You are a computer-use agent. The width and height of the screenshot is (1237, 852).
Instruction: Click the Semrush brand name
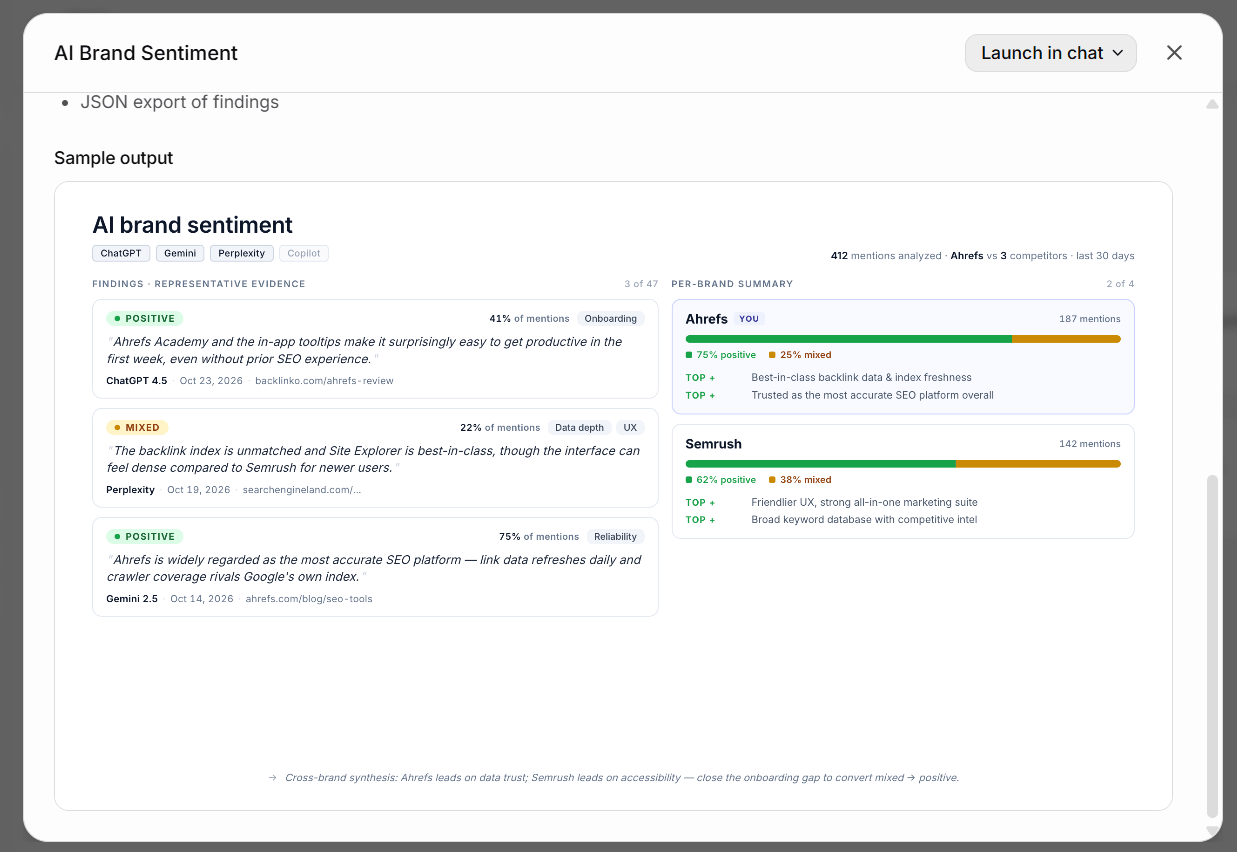click(714, 444)
